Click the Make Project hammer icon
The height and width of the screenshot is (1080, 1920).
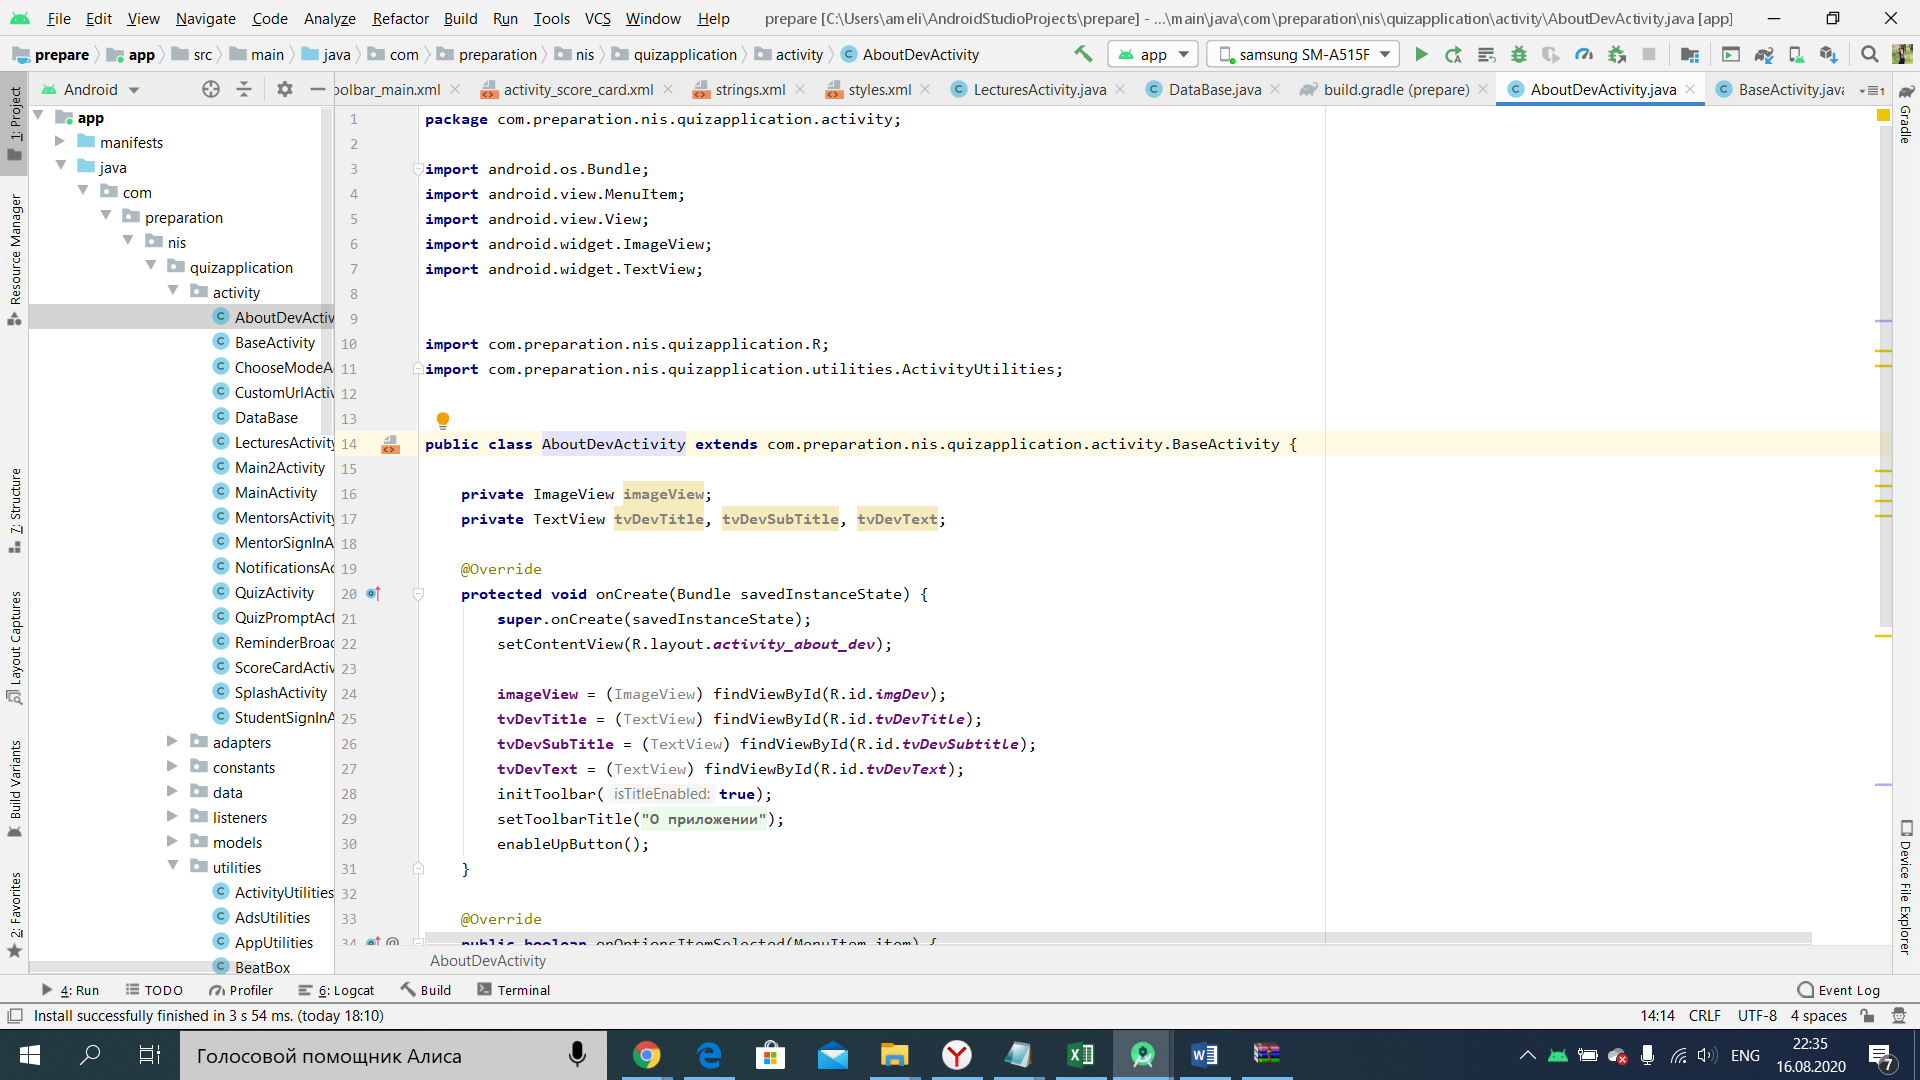pos(1083,54)
